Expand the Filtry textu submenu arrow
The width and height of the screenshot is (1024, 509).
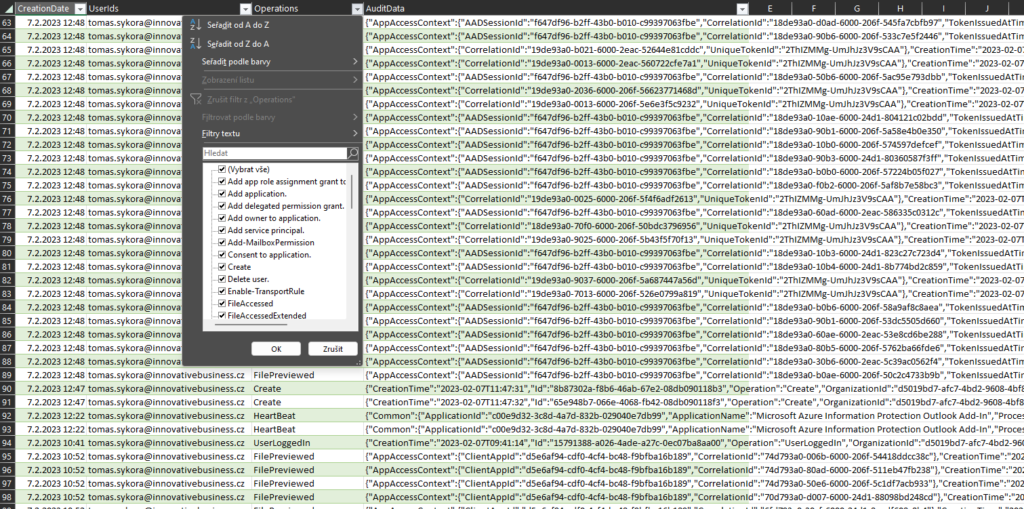pyautogui.click(x=355, y=133)
